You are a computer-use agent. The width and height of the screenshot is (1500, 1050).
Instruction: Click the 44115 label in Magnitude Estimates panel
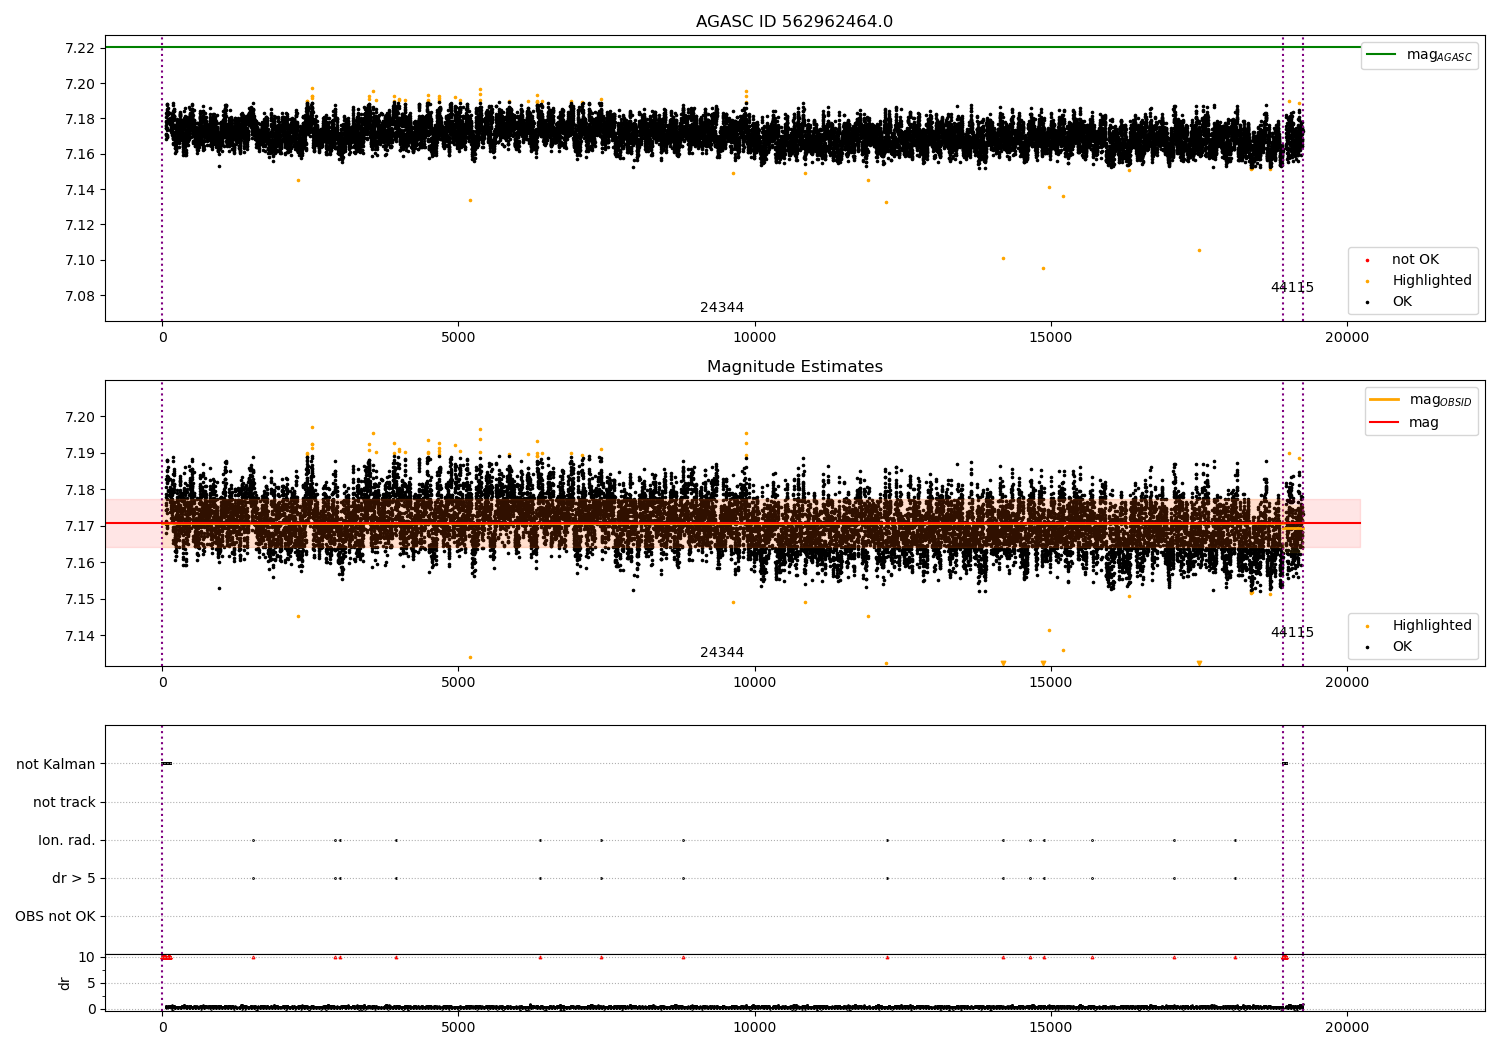(x=1292, y=633)
